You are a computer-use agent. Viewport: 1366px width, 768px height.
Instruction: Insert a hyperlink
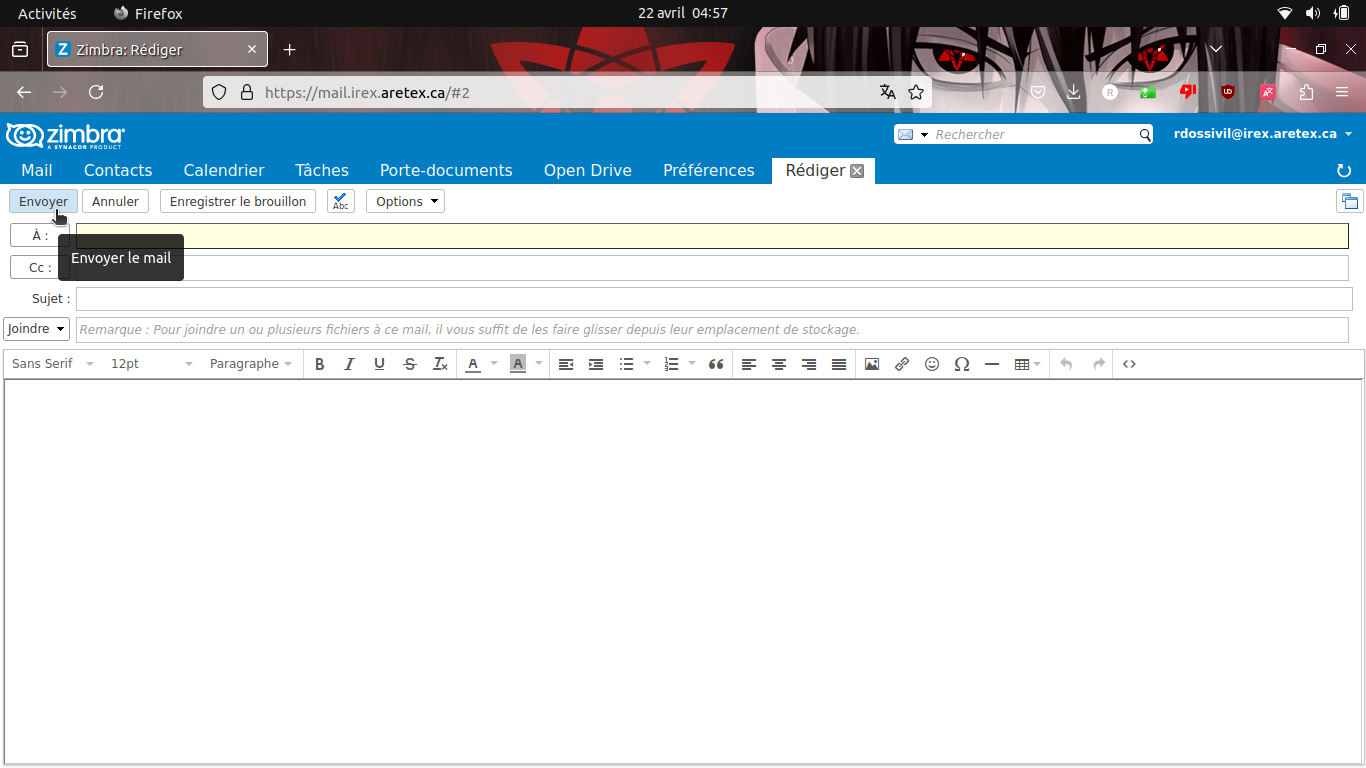click(902, 364)
